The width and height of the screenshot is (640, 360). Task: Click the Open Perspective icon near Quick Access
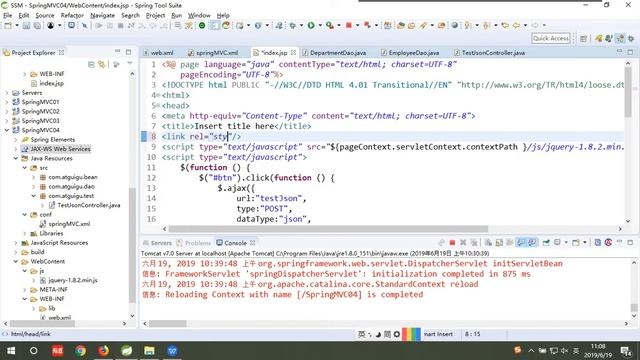(584, 38)
